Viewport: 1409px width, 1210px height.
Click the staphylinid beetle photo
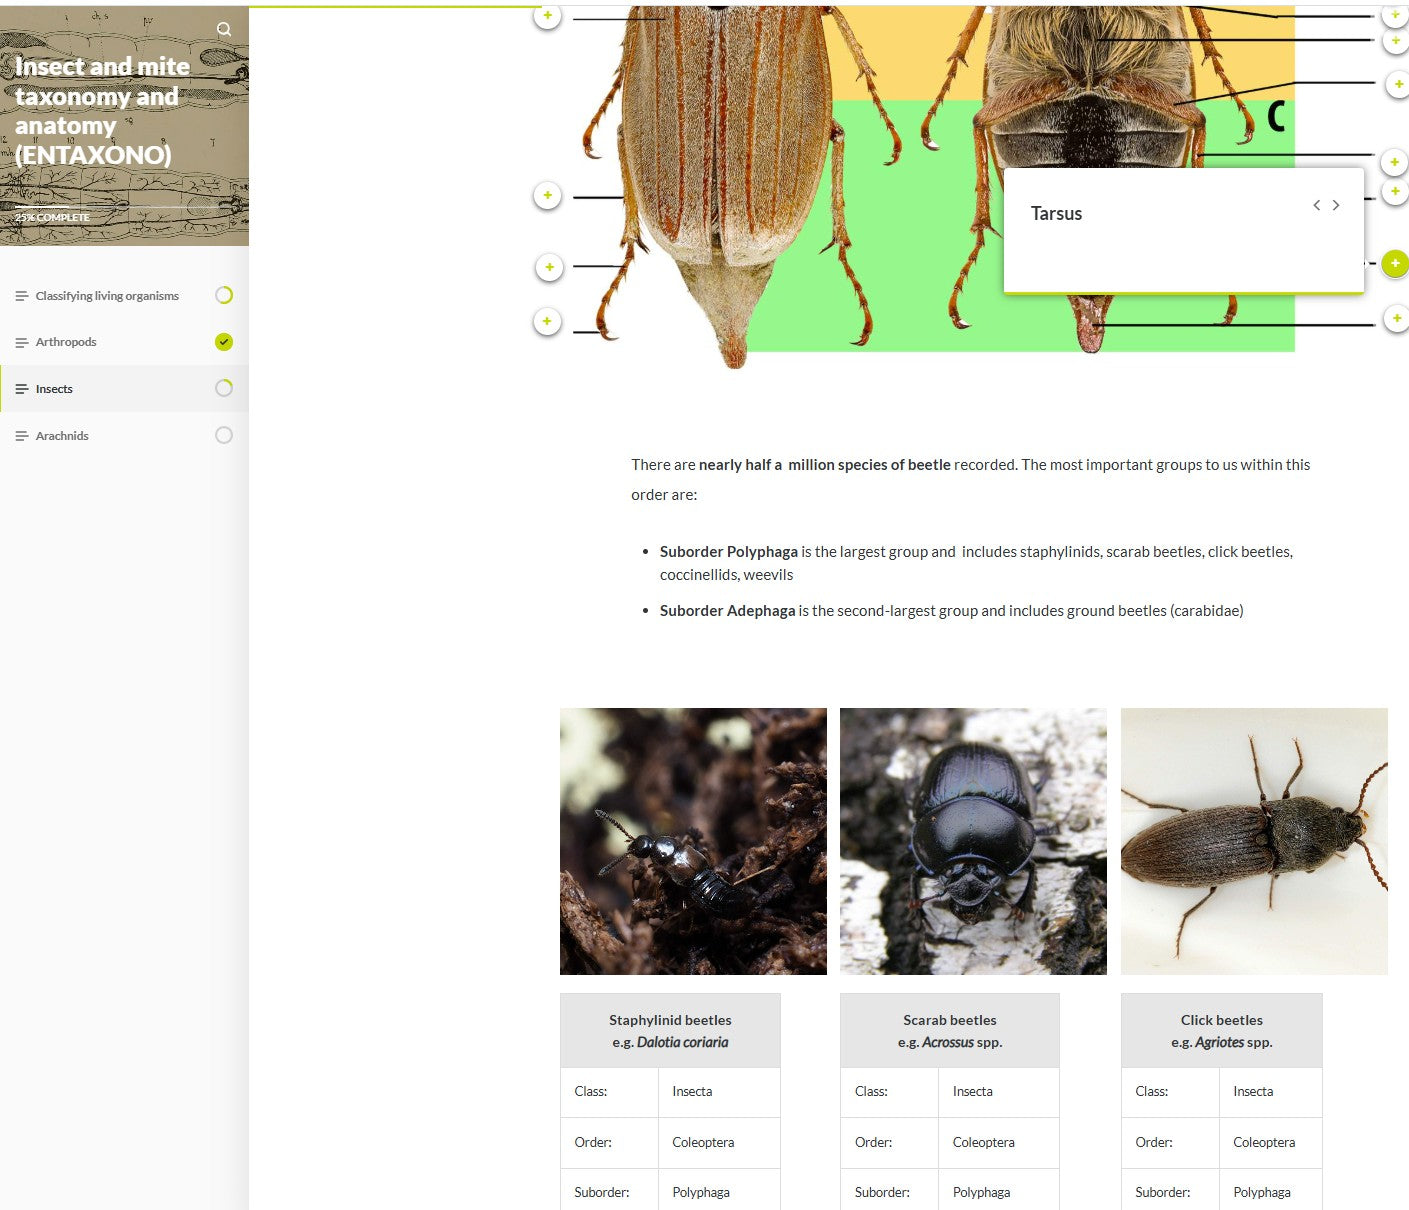tap(693, 841)
